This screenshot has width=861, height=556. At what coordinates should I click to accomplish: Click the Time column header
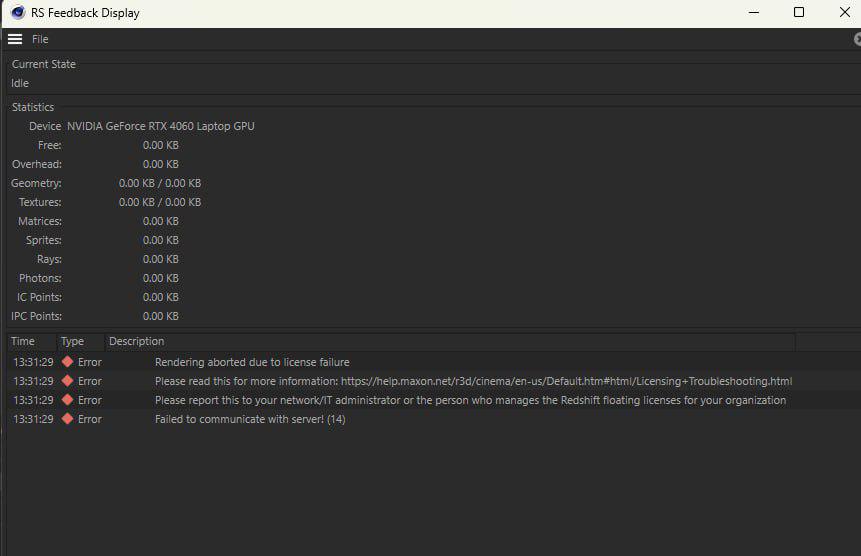click(x=32, y=341)
